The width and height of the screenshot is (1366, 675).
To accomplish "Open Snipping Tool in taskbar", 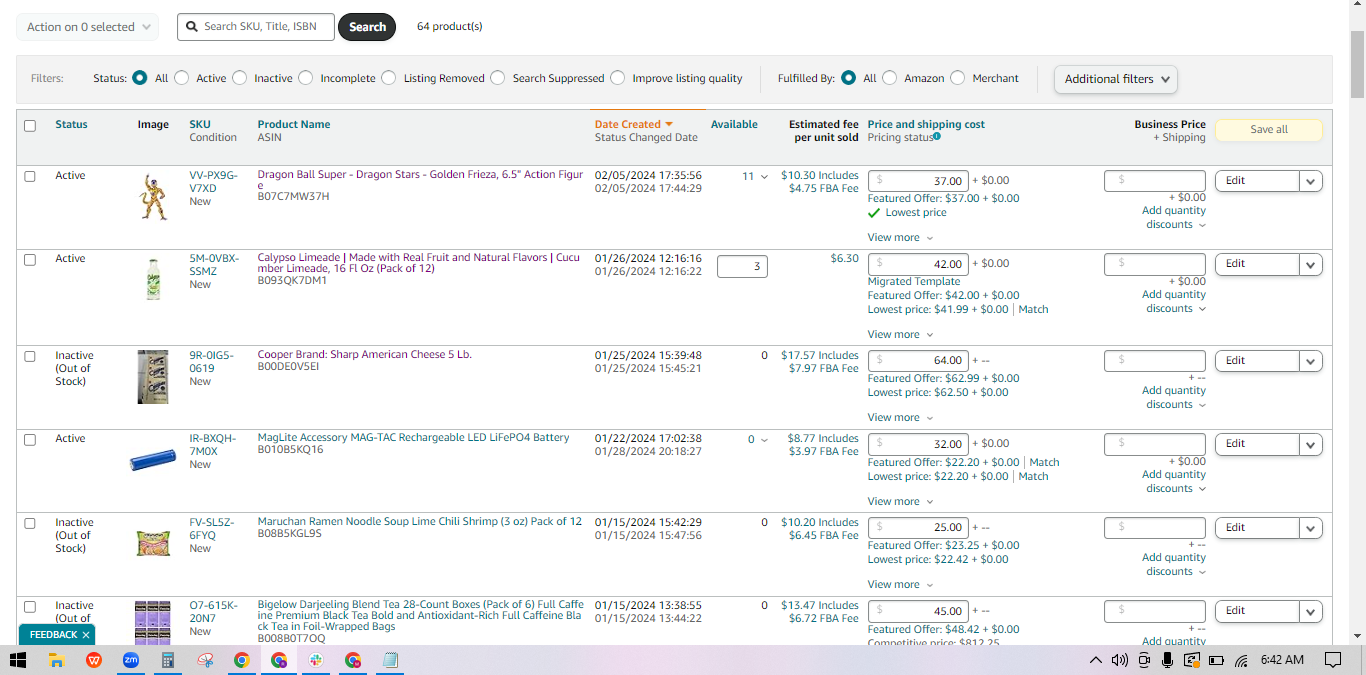I will pos(205,660).
